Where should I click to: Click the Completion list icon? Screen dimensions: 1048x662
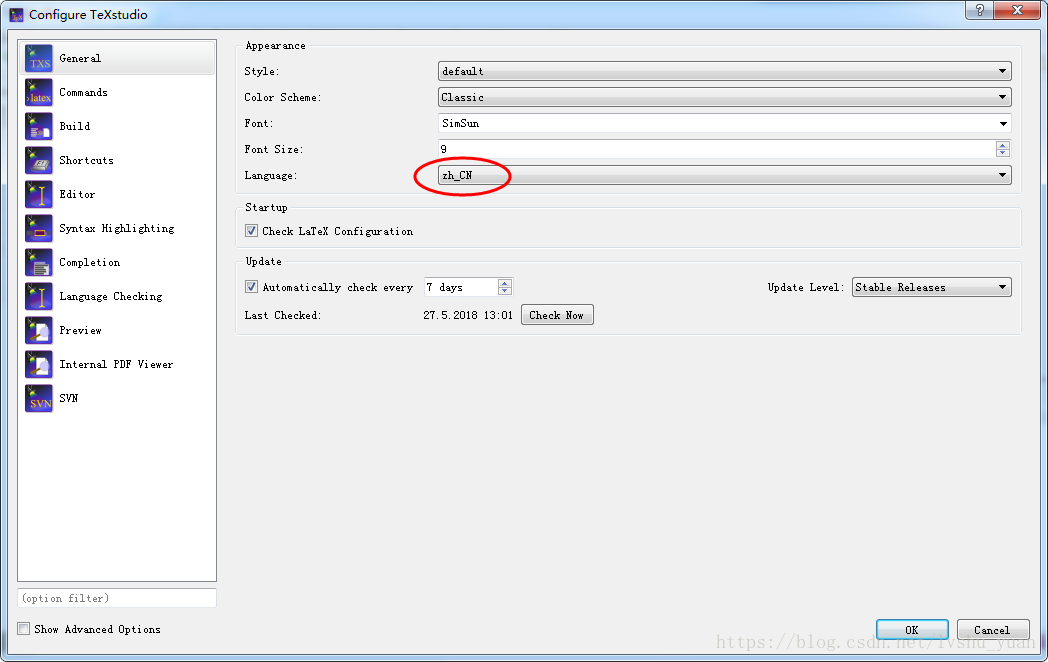pyautogui.click(x=39, y=262)
